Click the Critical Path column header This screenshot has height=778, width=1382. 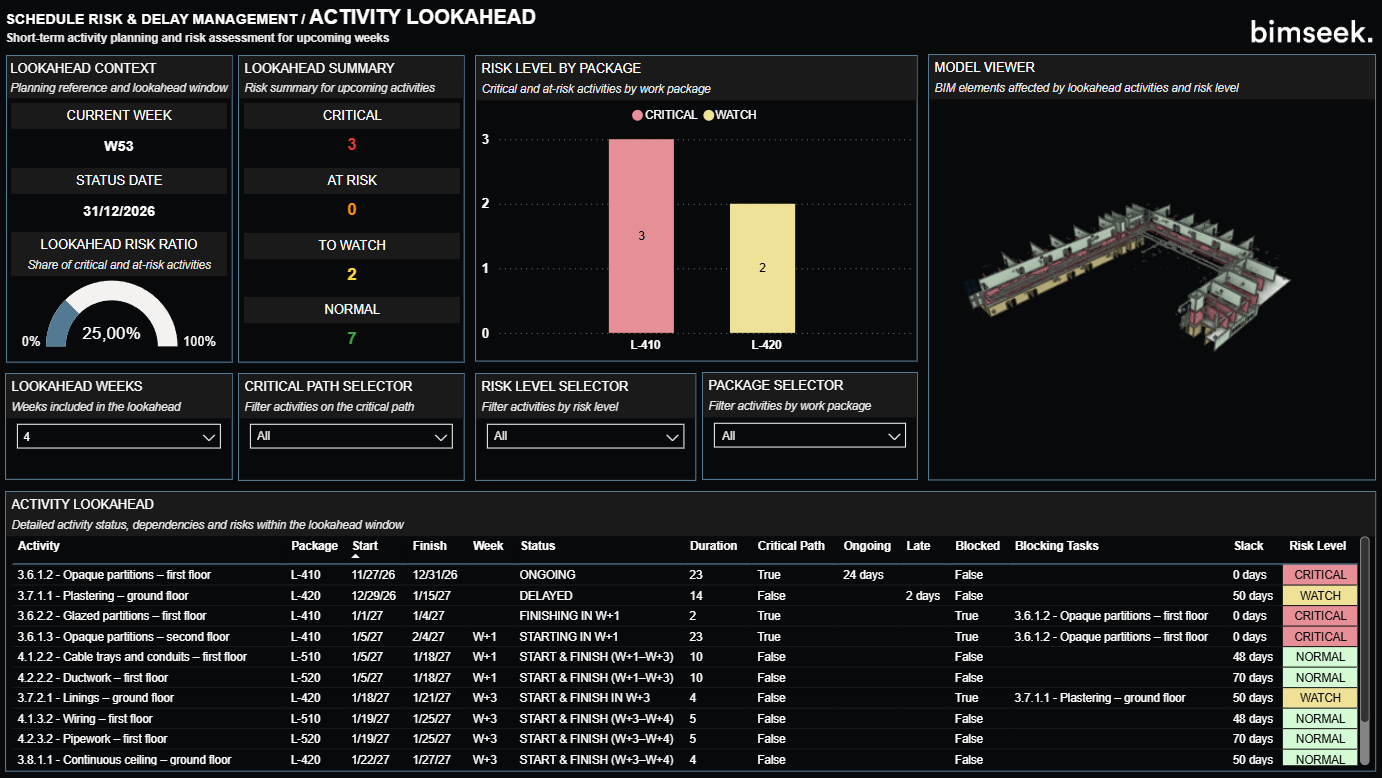(791, 546)
